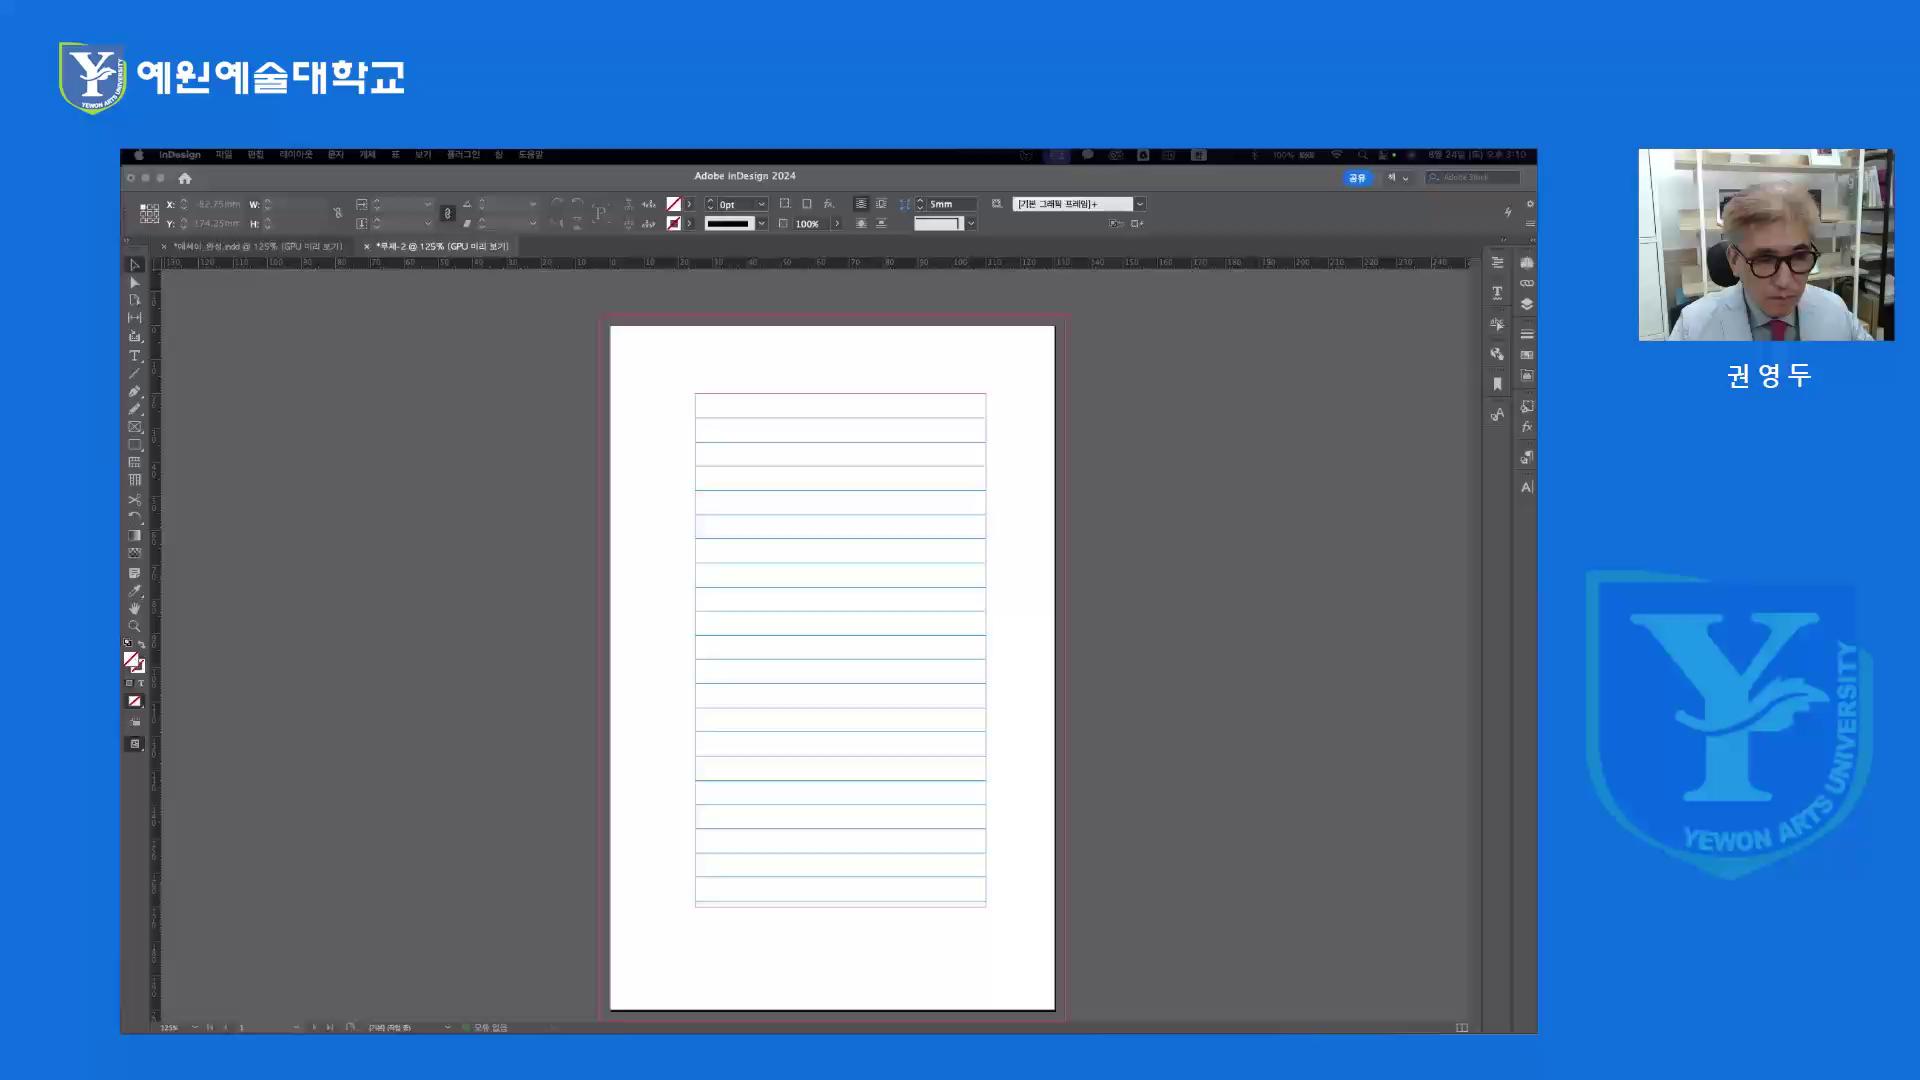Select the Rectangle Frame tool
The width and height of the screenshot is (1920, 1080).
pyautogui.click(x=134, y=427)
